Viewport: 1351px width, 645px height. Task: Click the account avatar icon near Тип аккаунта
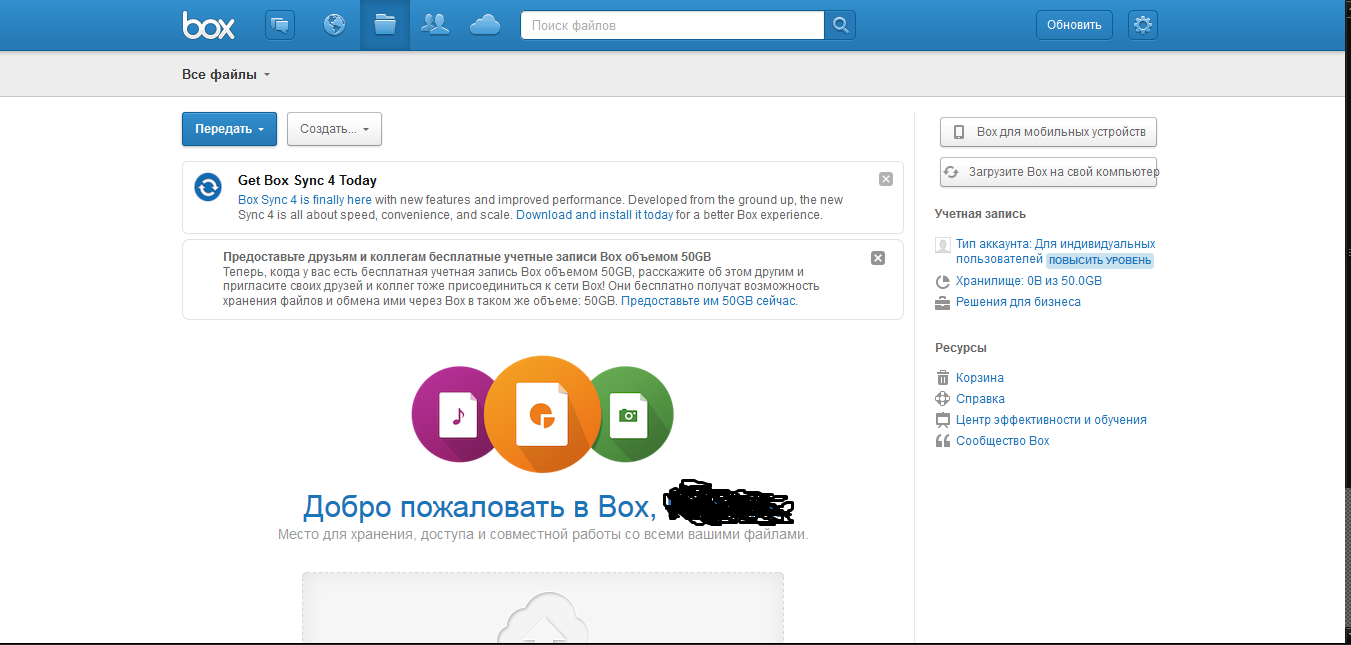[x=942, y=245]
